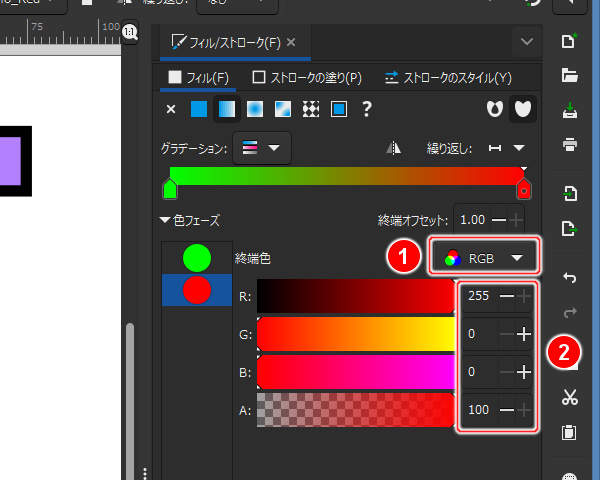Choose the nonzero fill rule heart icon
The image size is (600, 480).
(x=523, y=109)
